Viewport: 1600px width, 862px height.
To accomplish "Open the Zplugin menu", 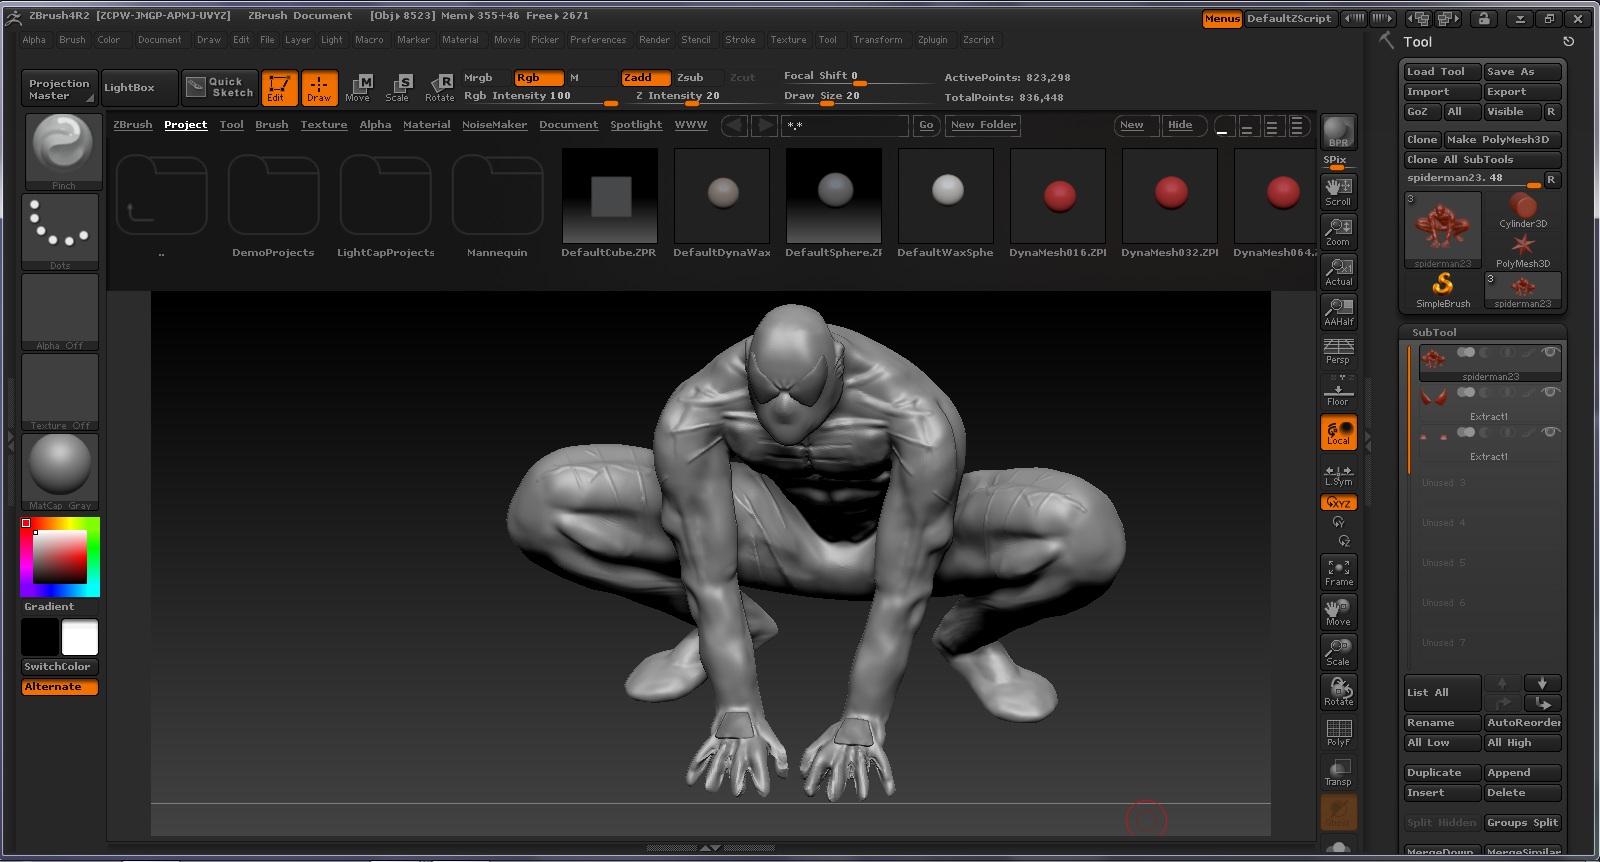I will 932,40.
